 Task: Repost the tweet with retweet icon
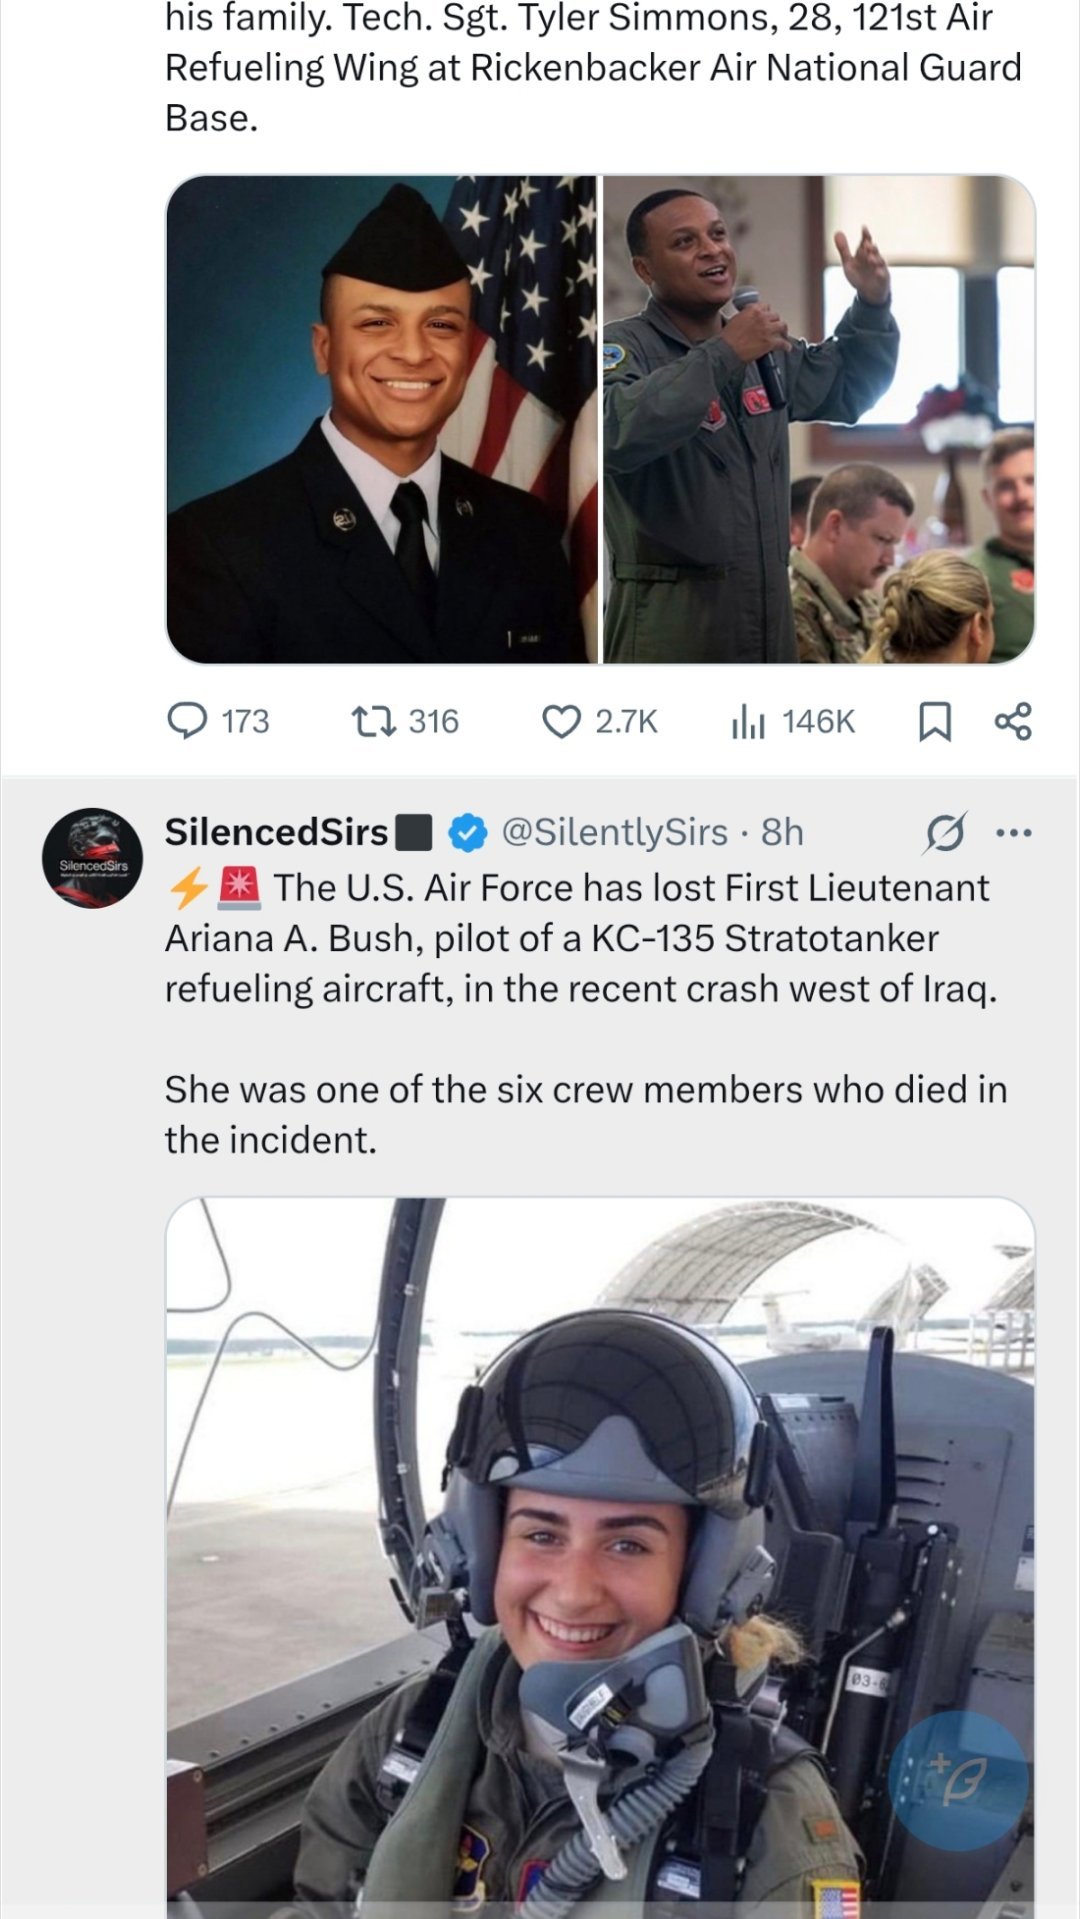coord(374,721)
